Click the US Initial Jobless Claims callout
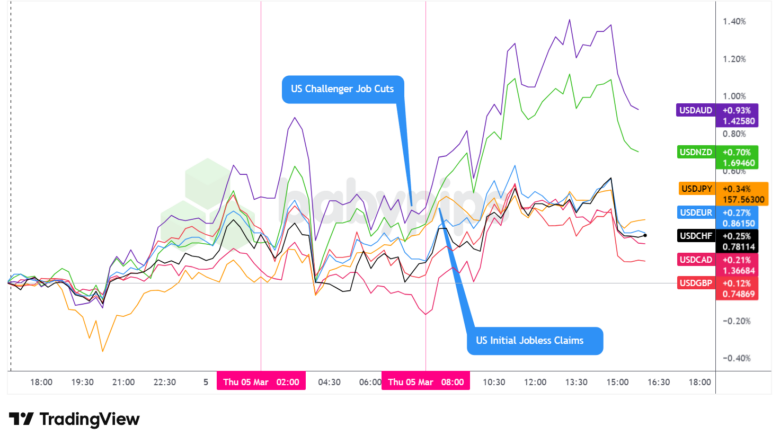 point(537,341)
